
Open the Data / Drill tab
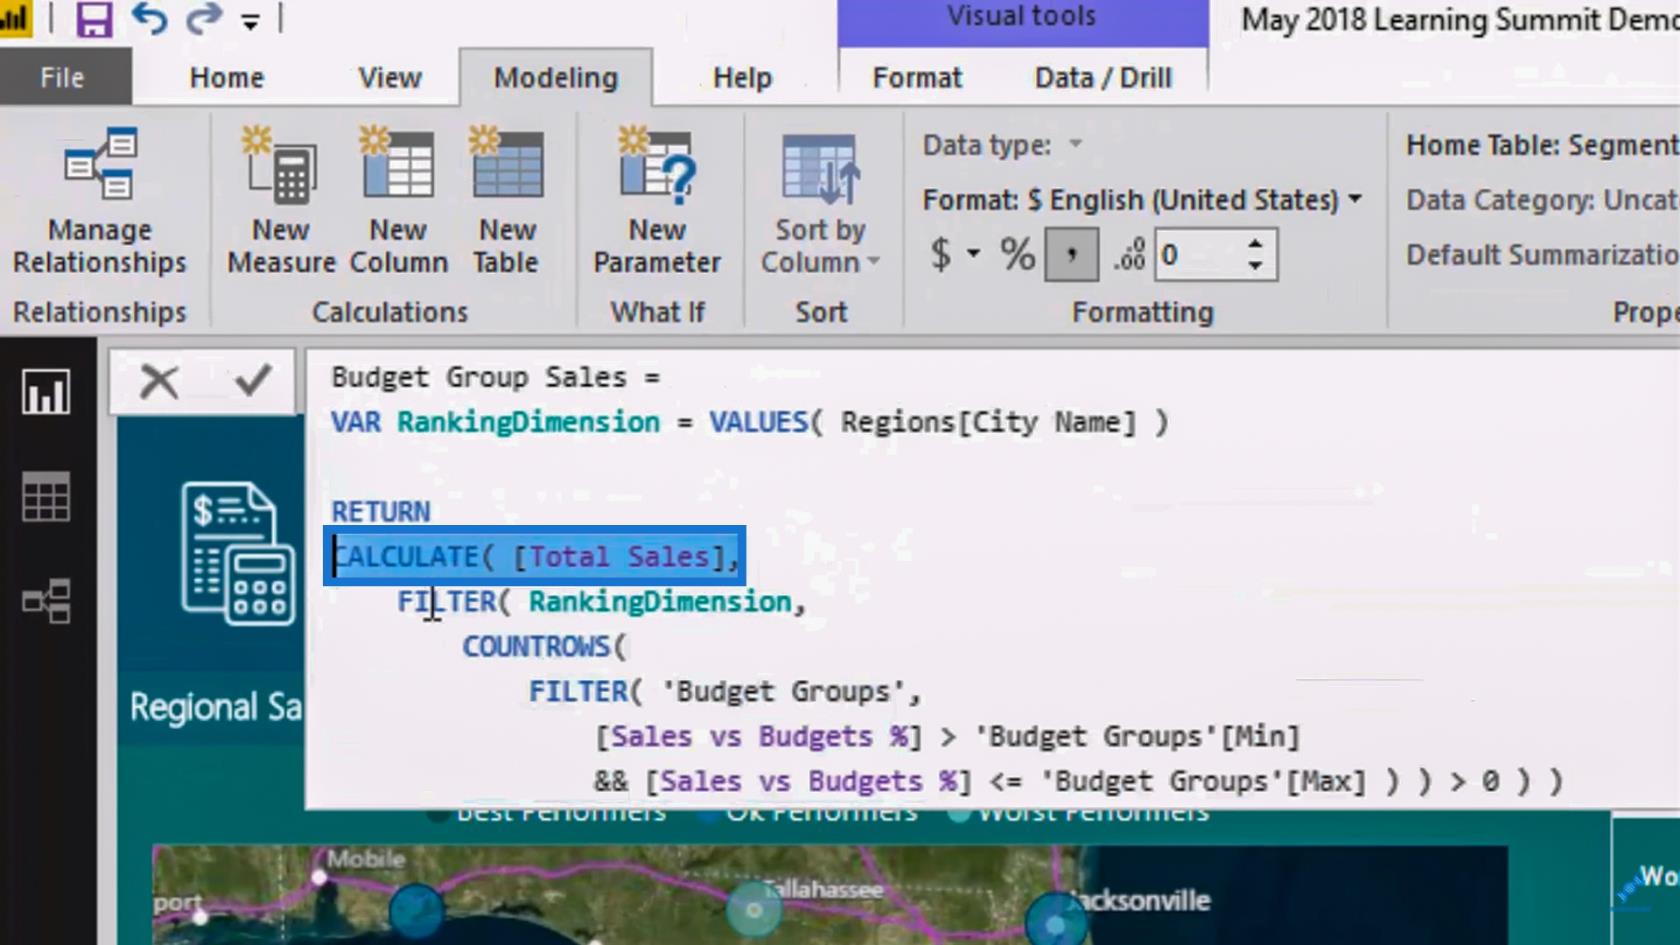[x=1103, y=78]
